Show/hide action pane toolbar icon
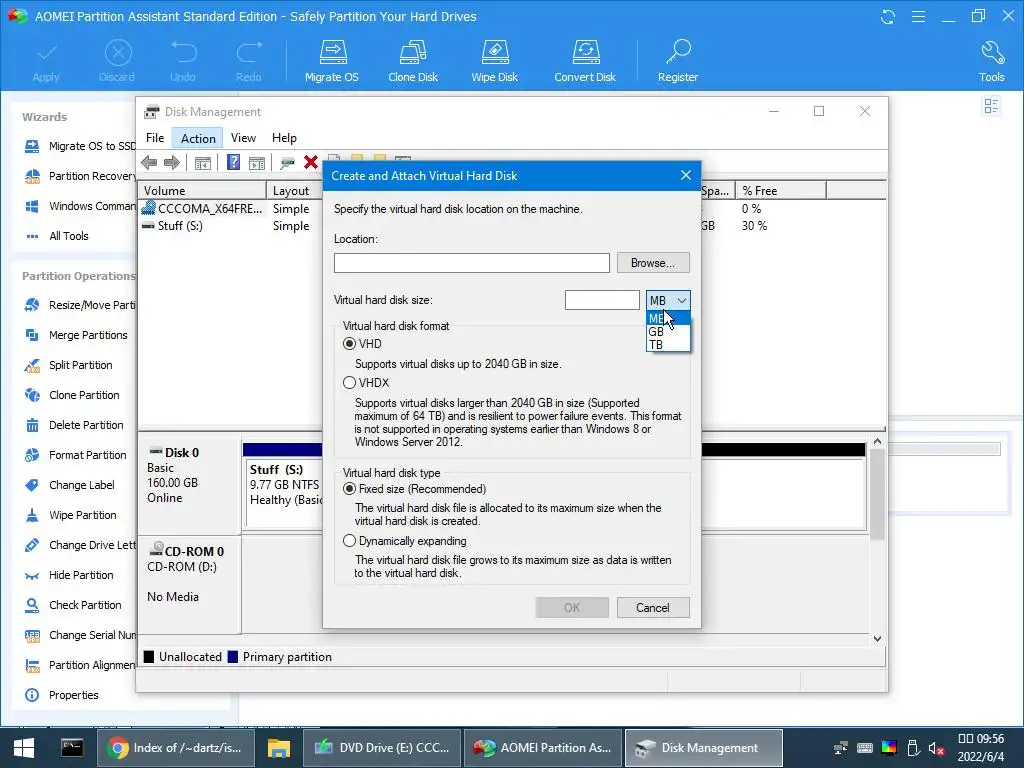 (257, 163)
